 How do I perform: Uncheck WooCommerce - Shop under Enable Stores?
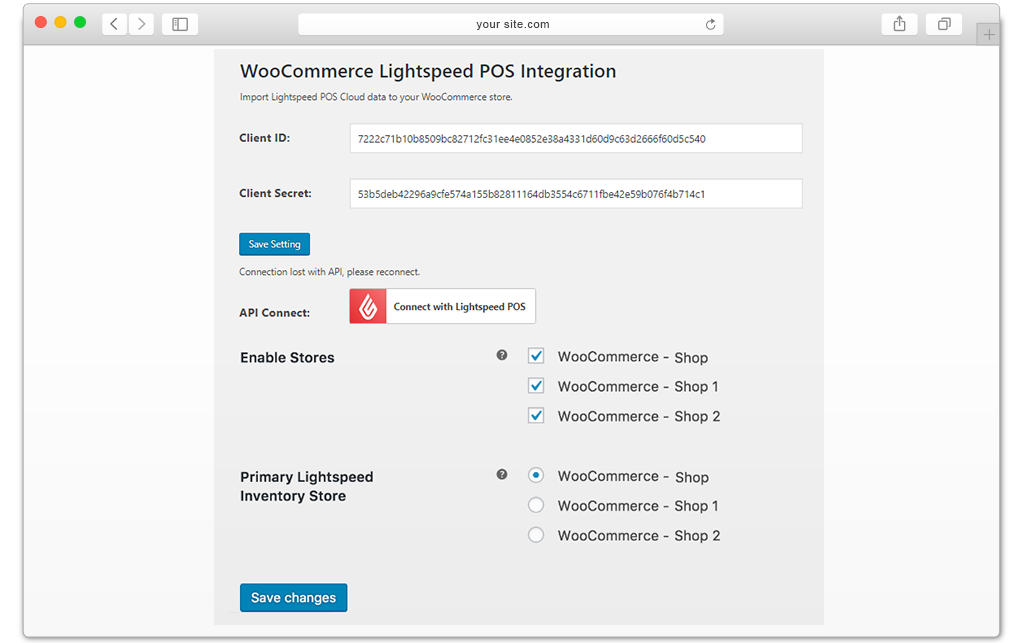536,356
